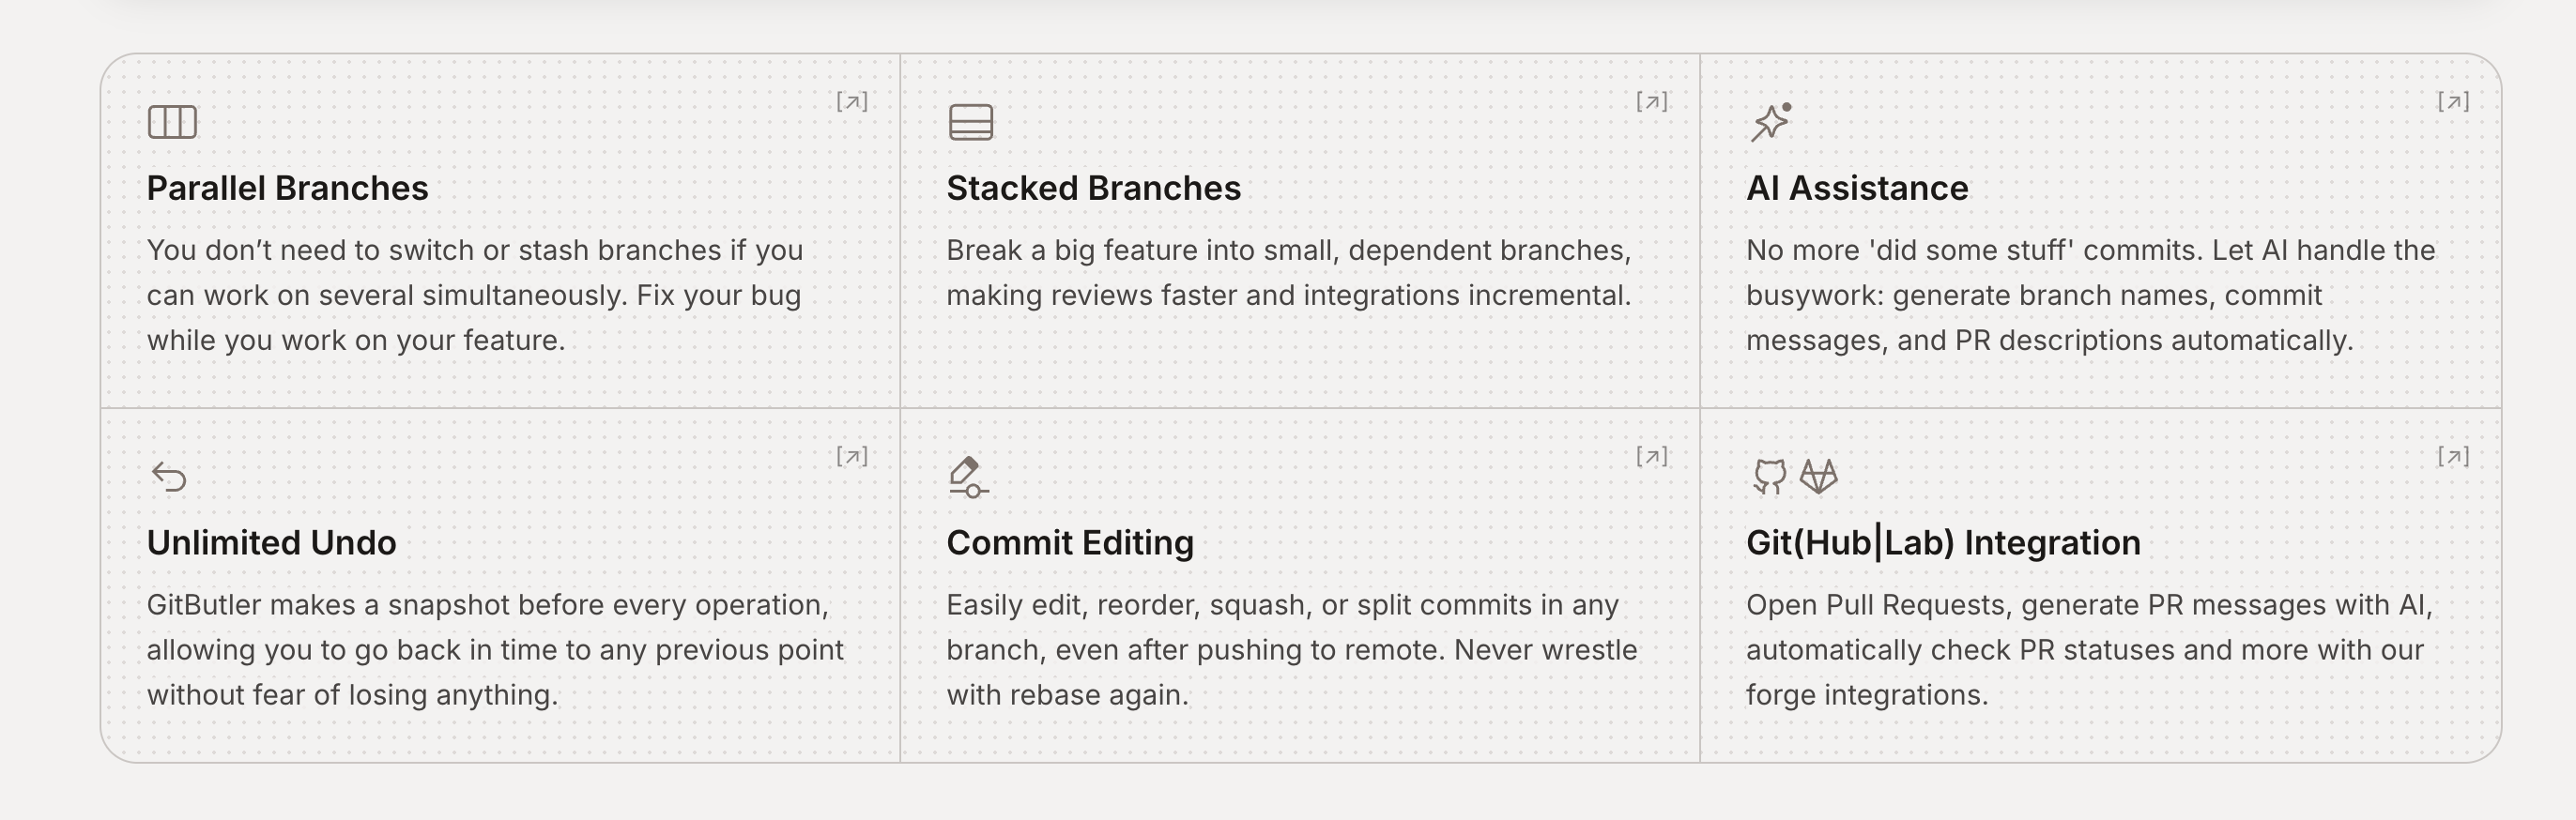
Task: Click the Git(Hub|Lab) Integration heading
Action: click(x=1943, y=543)
